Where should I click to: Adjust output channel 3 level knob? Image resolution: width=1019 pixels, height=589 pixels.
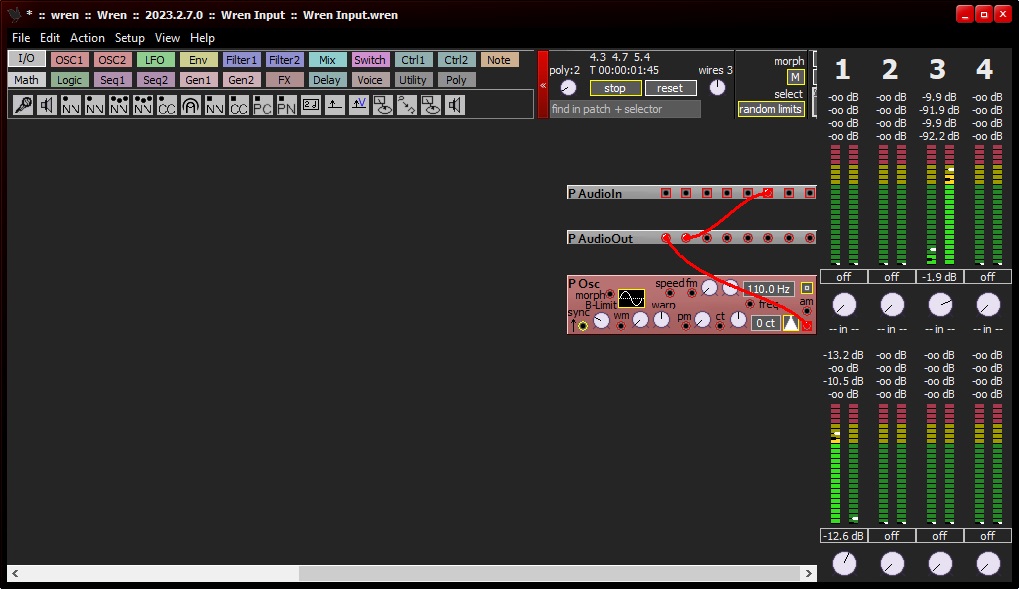pos(940,304)
